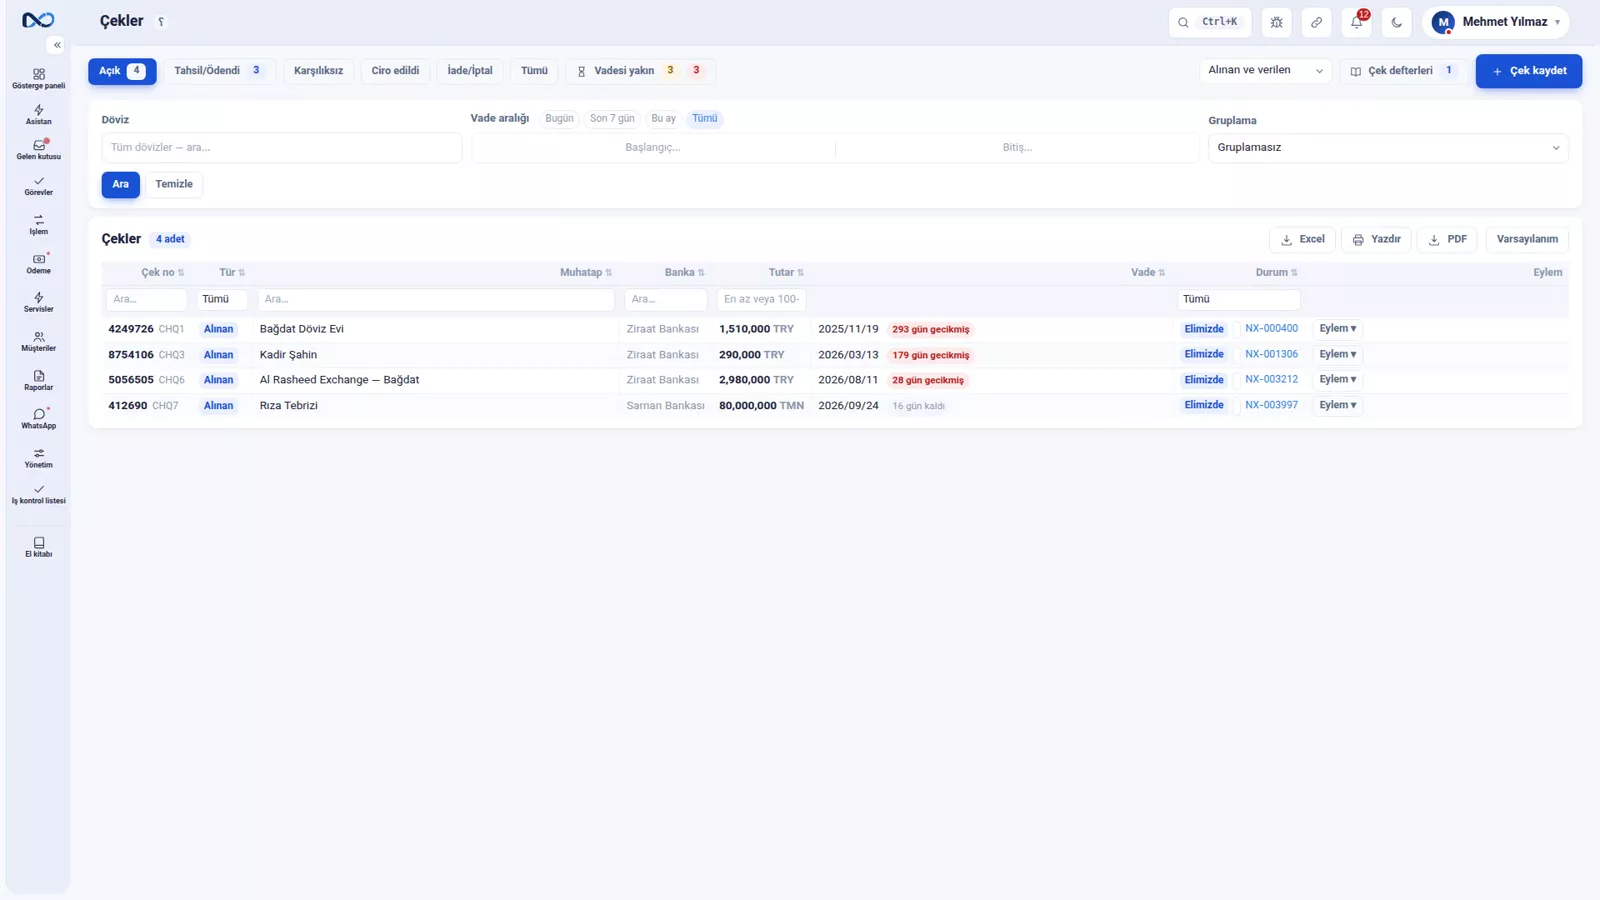Open Eylem menu for Kadir Şahin
This screenshot has height=900, width=1600.
tap(1337, 354)
